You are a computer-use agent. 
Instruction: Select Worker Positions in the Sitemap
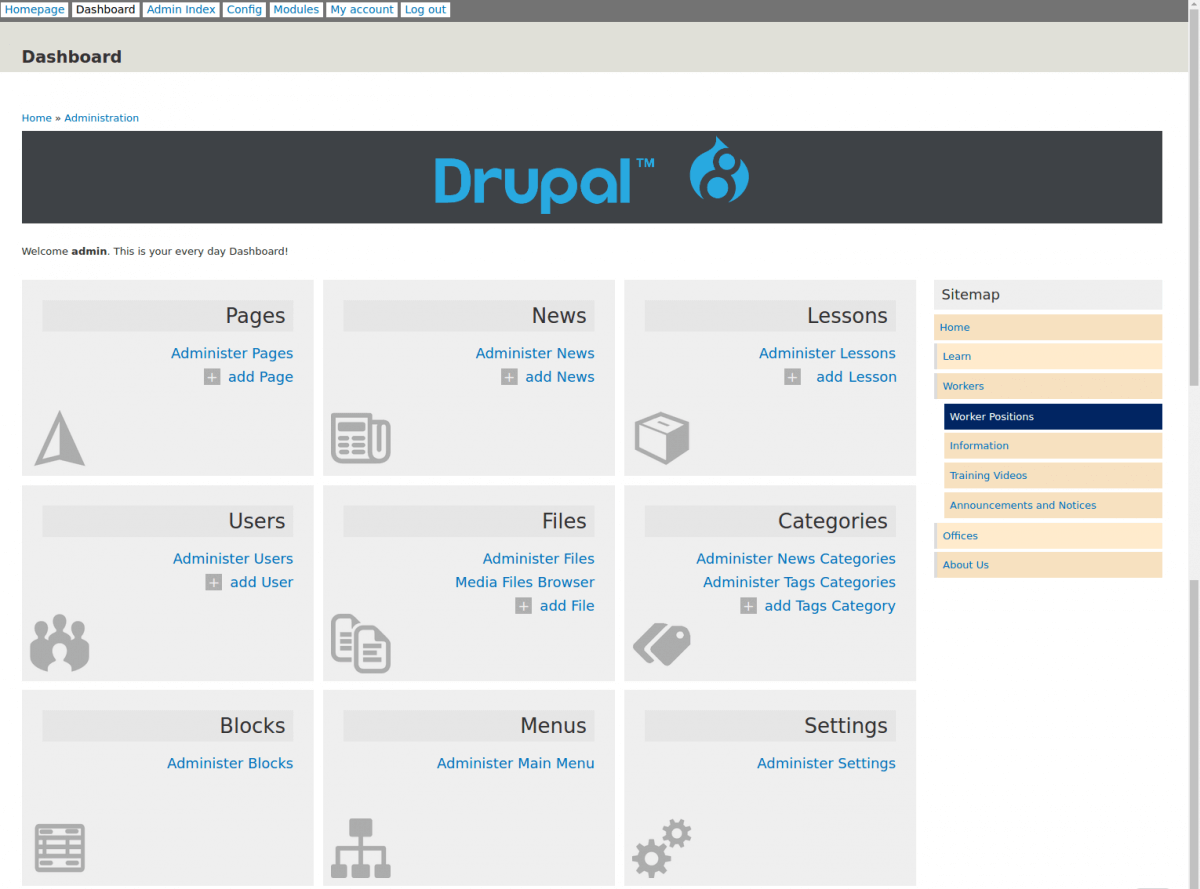[1053, 417]
